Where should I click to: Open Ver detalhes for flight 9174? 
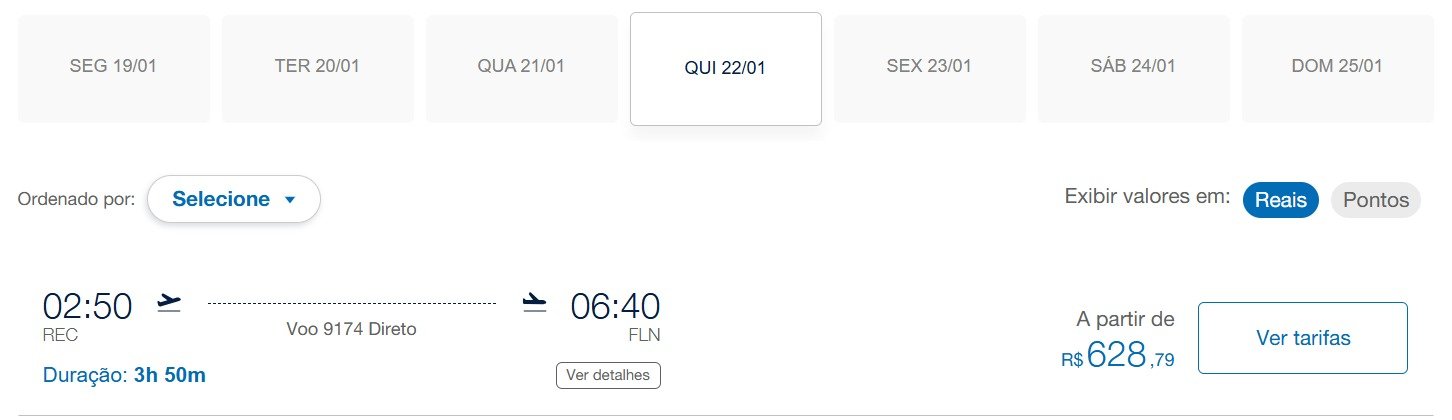click(x=608, y=375)
